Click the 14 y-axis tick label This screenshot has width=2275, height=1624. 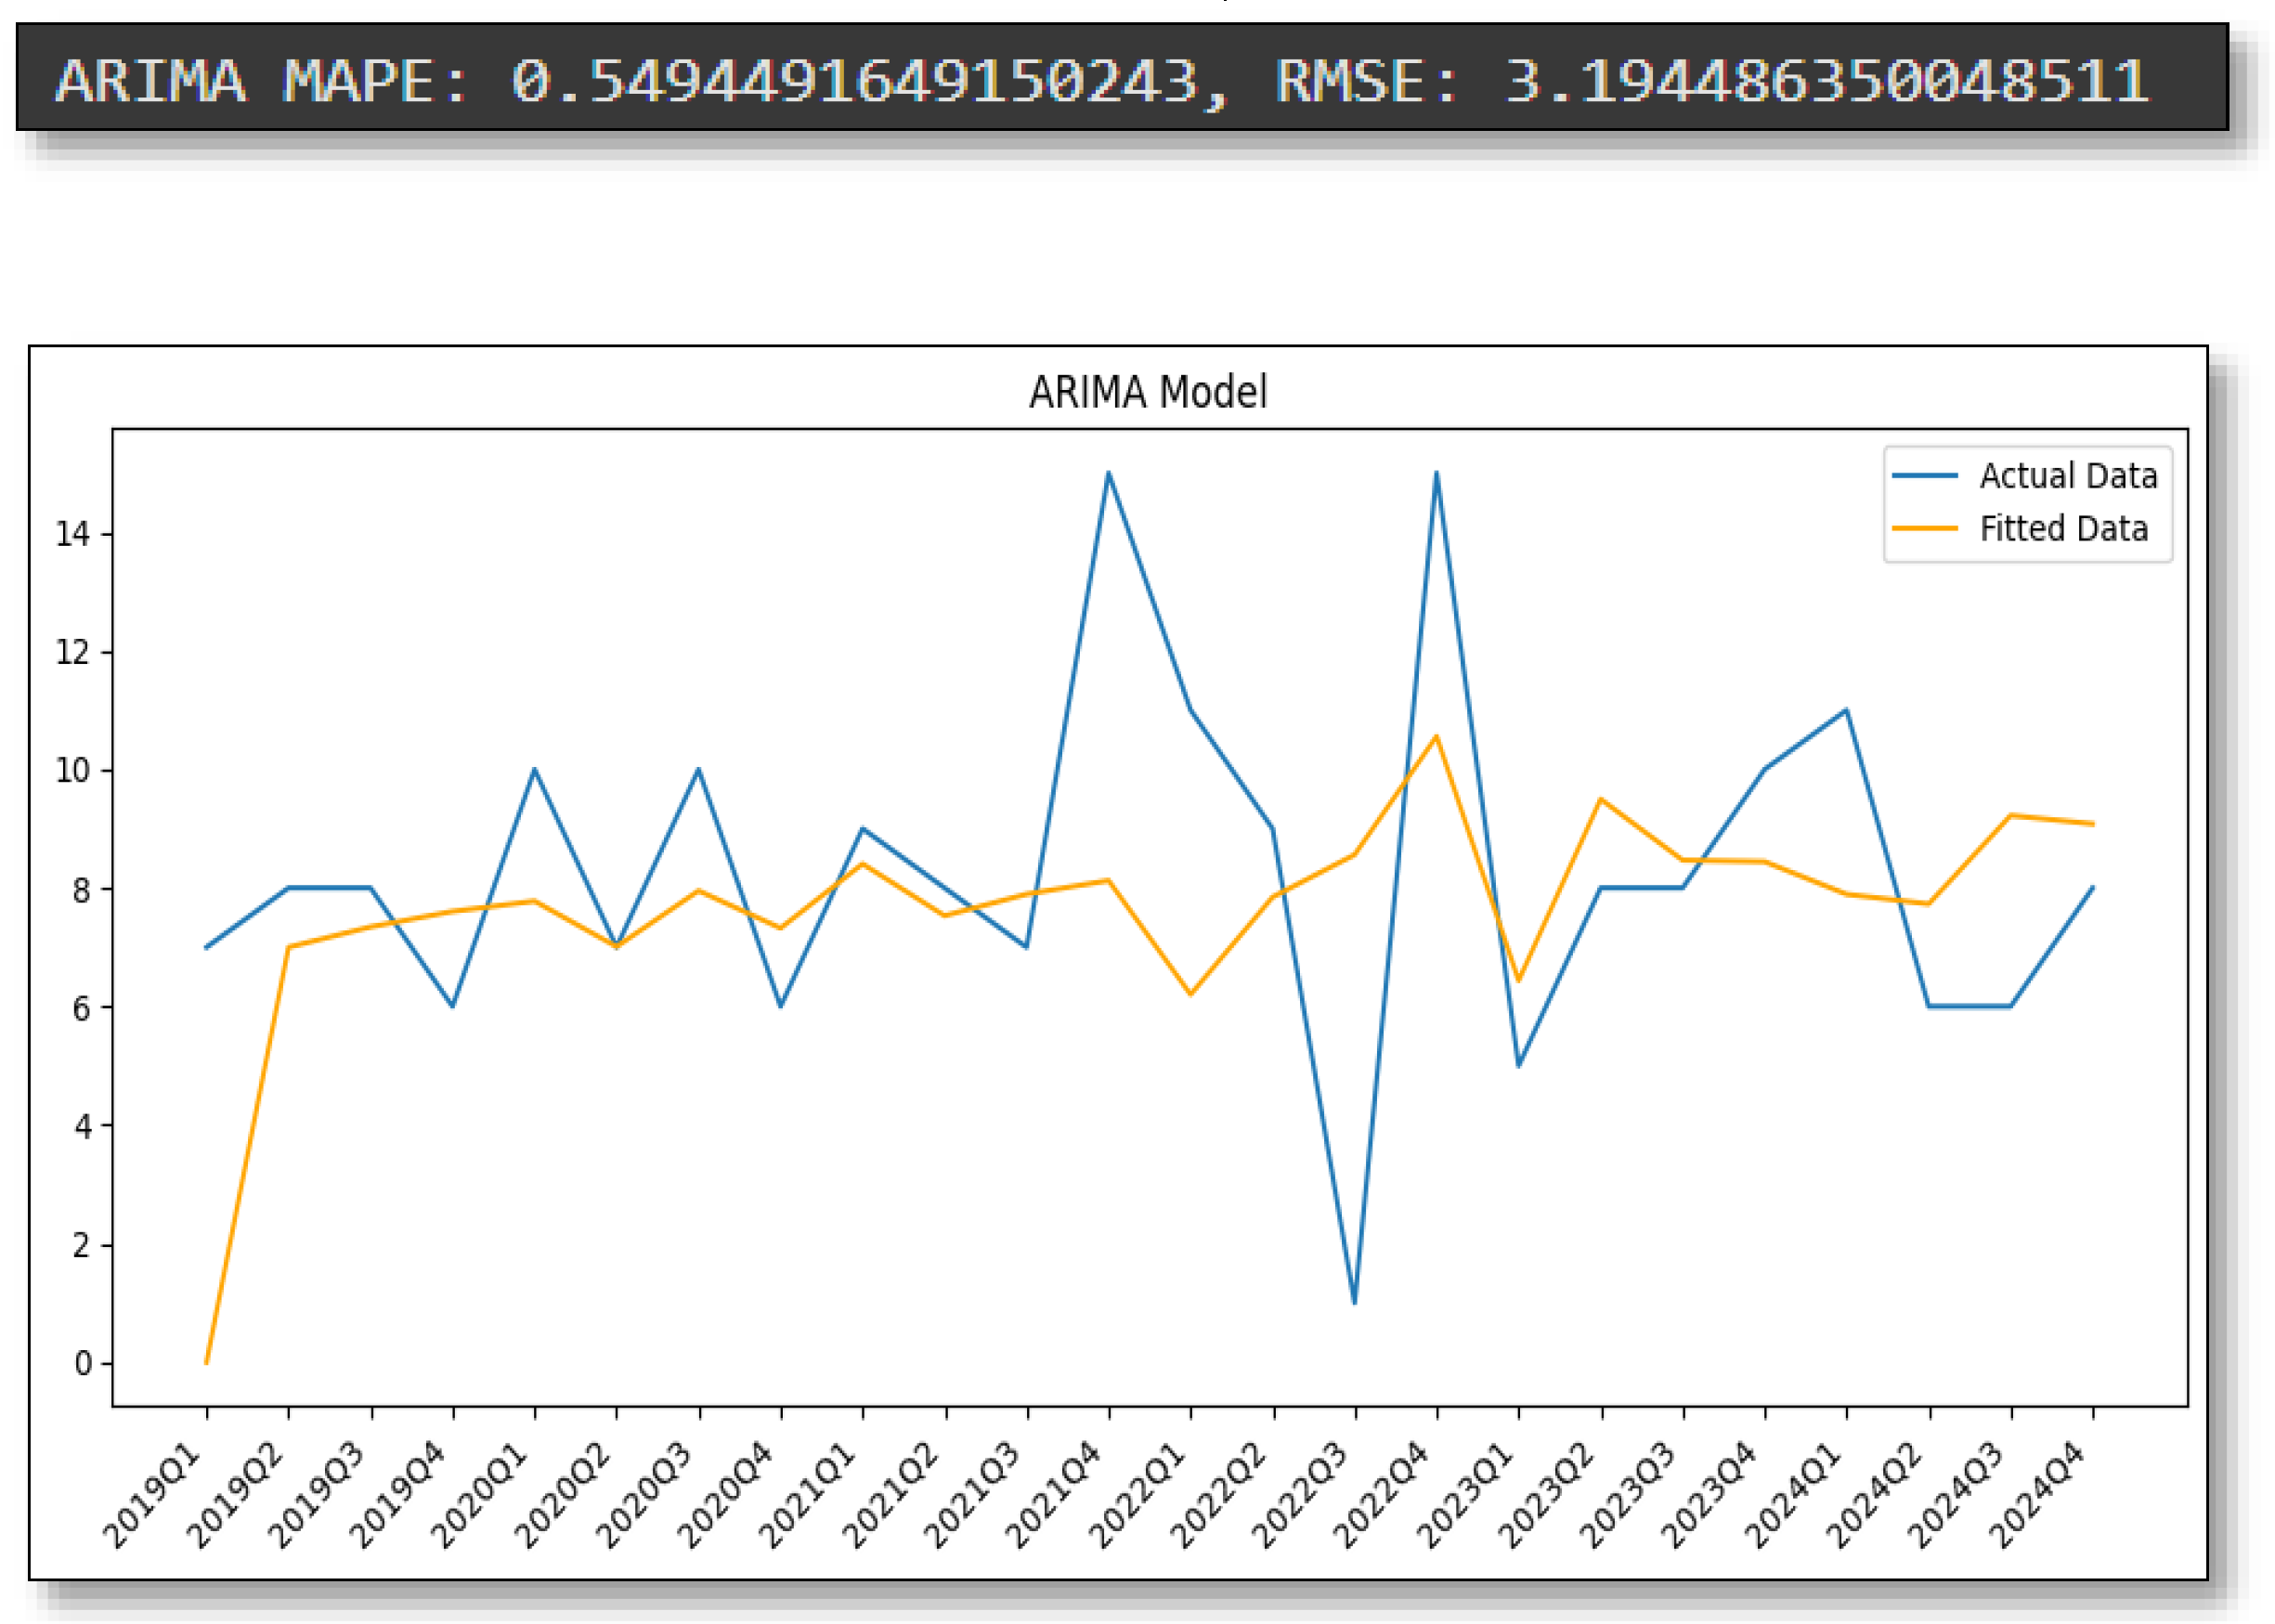73,535
